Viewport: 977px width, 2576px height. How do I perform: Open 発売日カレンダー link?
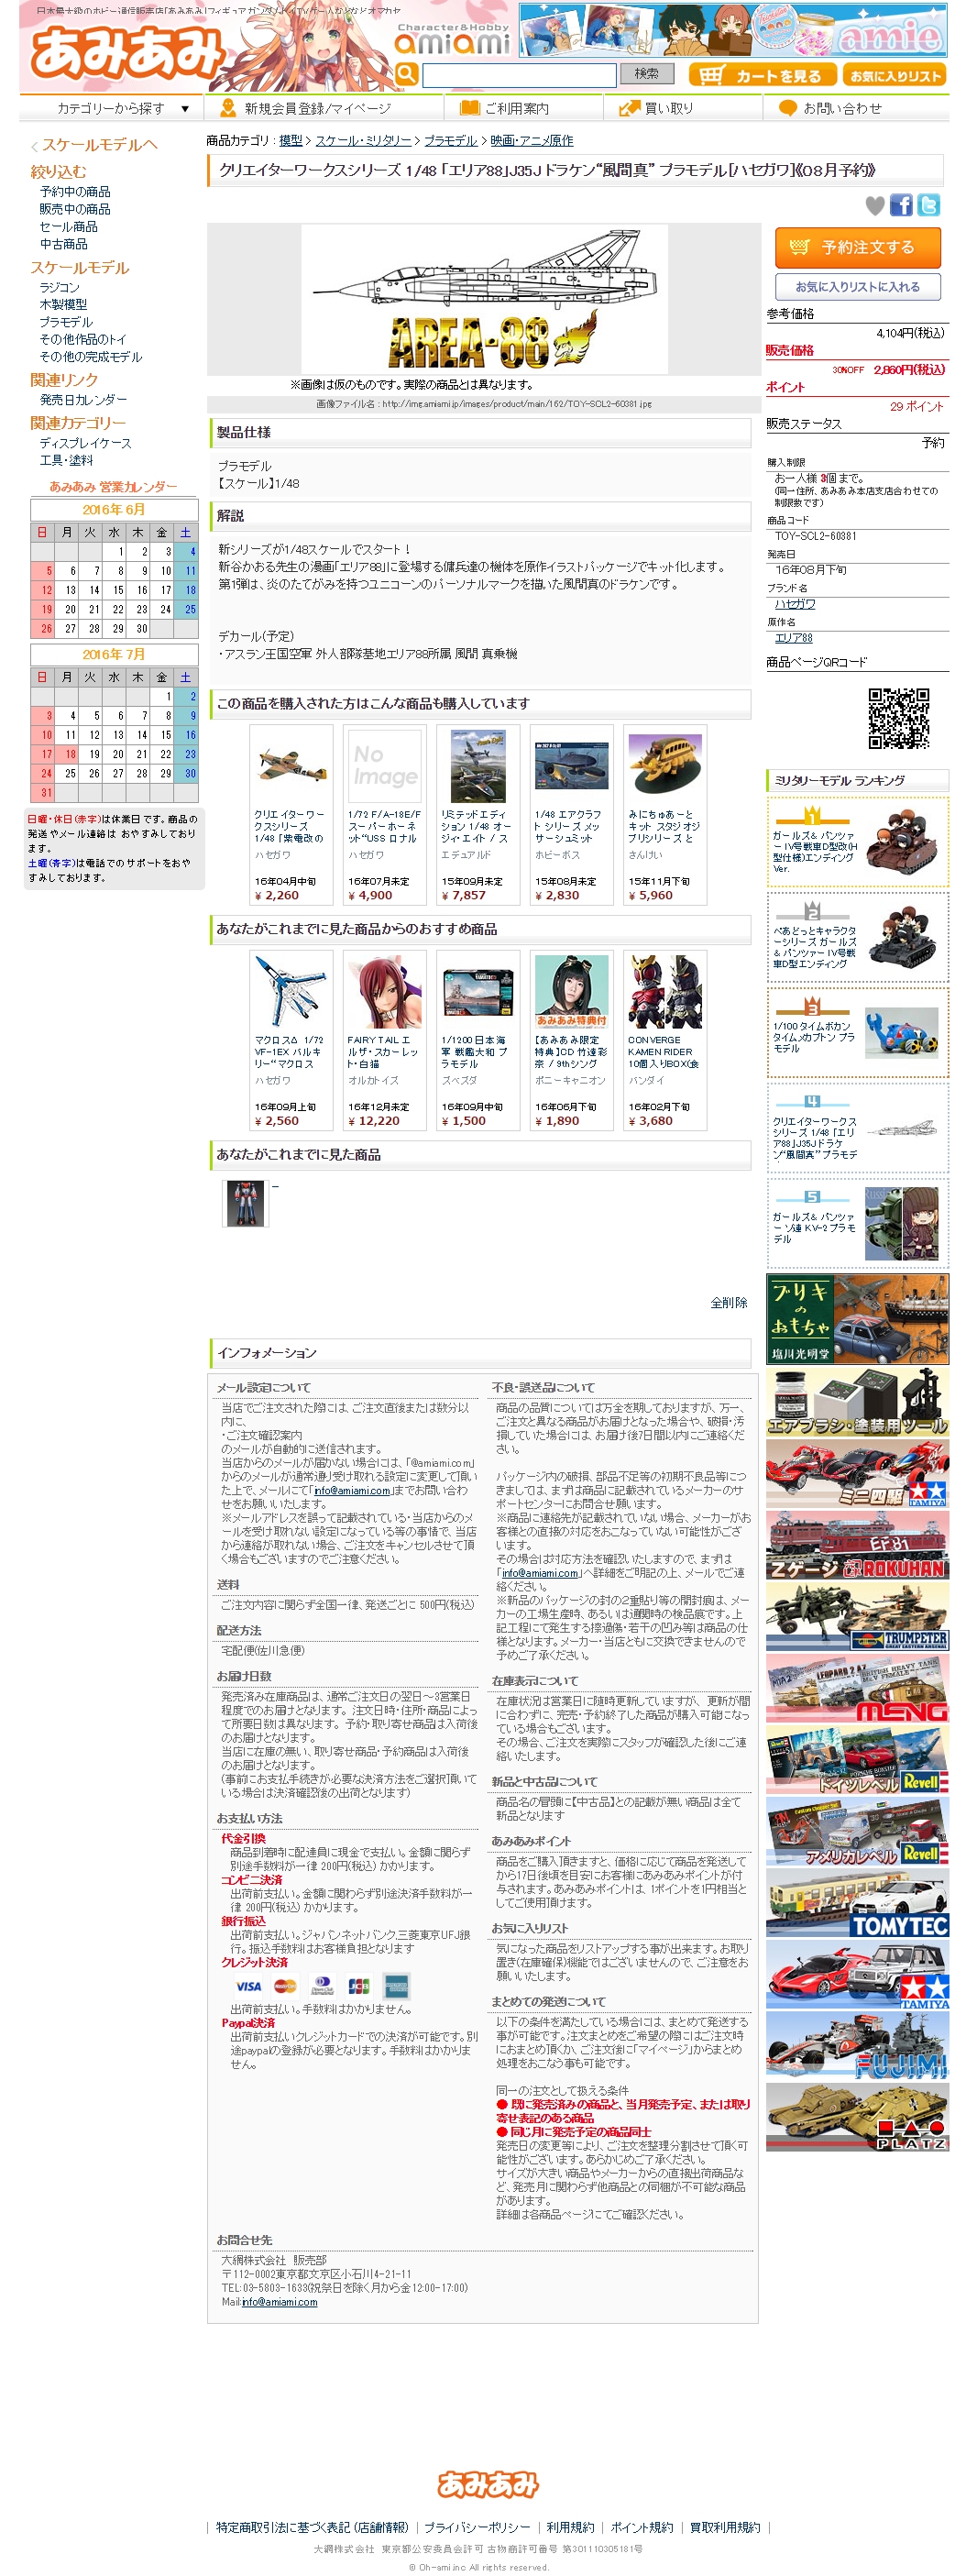83,400
